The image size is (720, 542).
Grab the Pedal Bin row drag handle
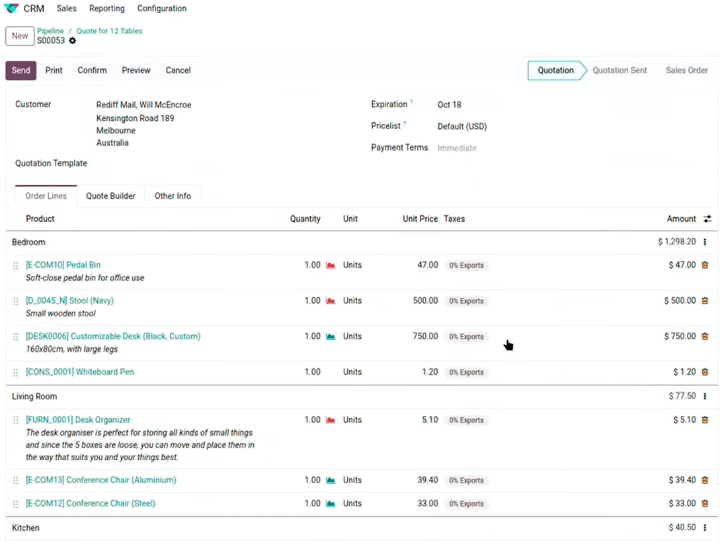pyautogui.click(x=16, y=265)
